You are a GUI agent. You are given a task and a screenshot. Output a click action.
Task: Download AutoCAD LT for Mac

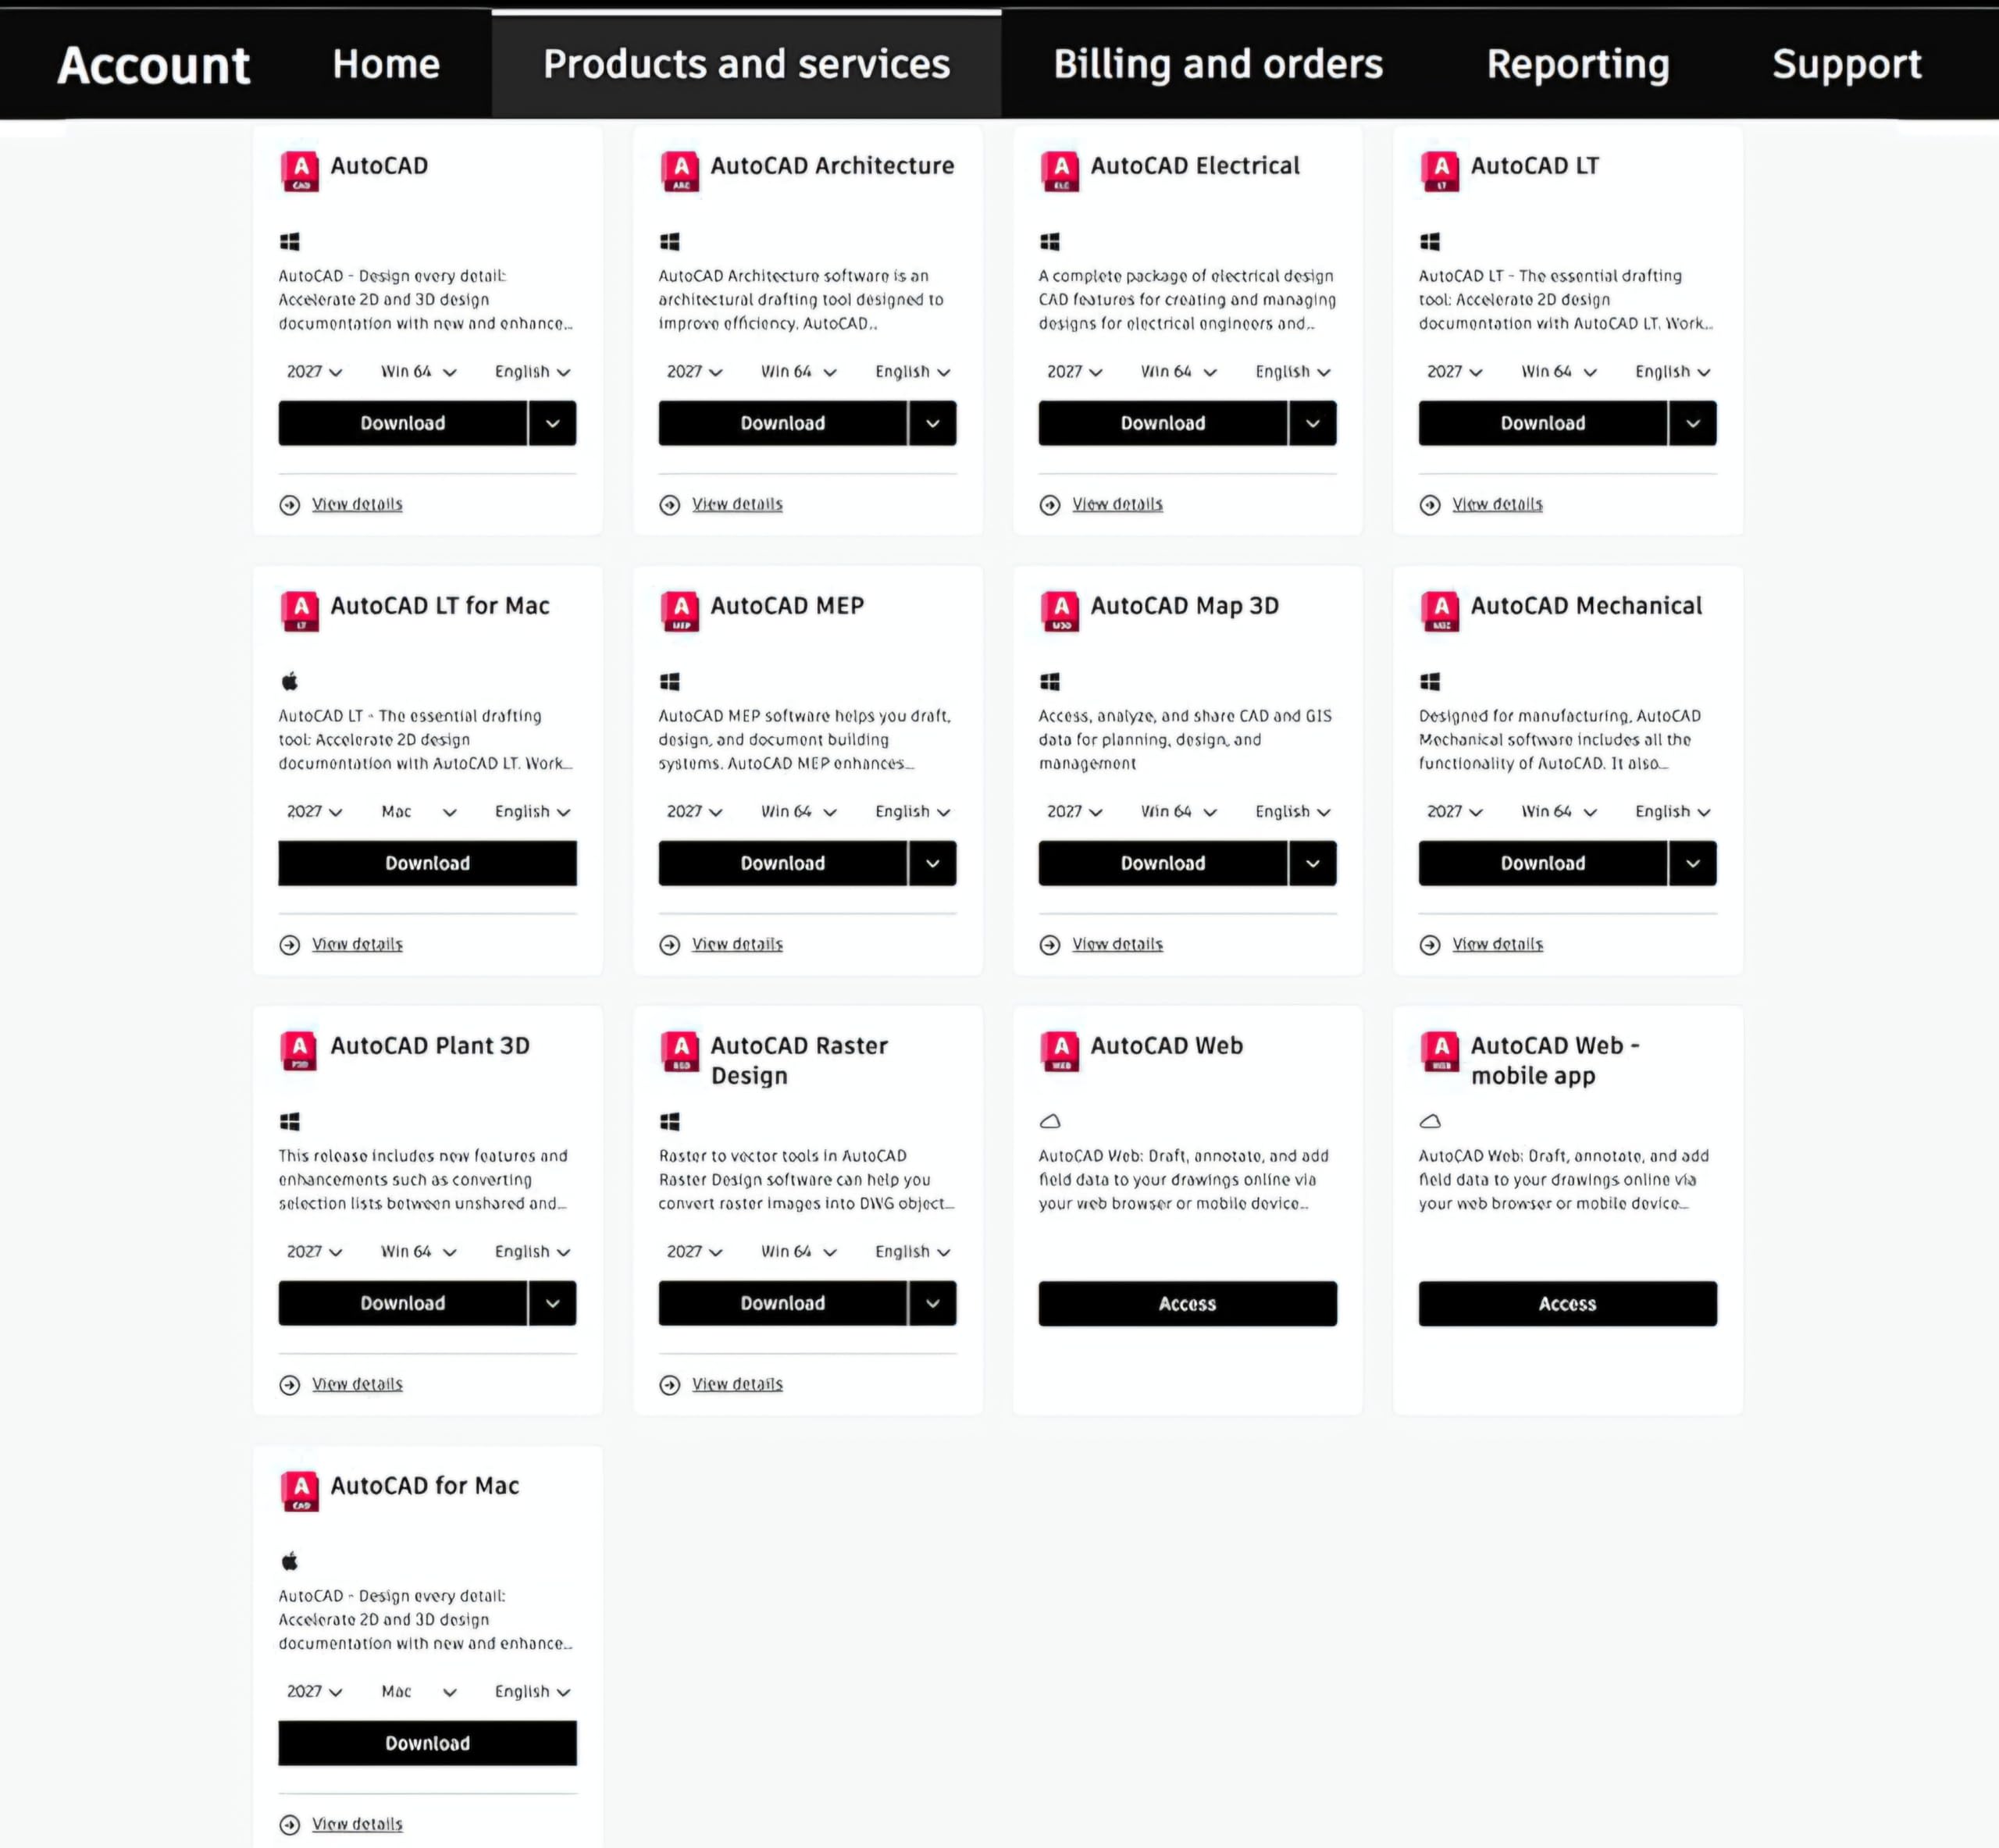[428, 863]
